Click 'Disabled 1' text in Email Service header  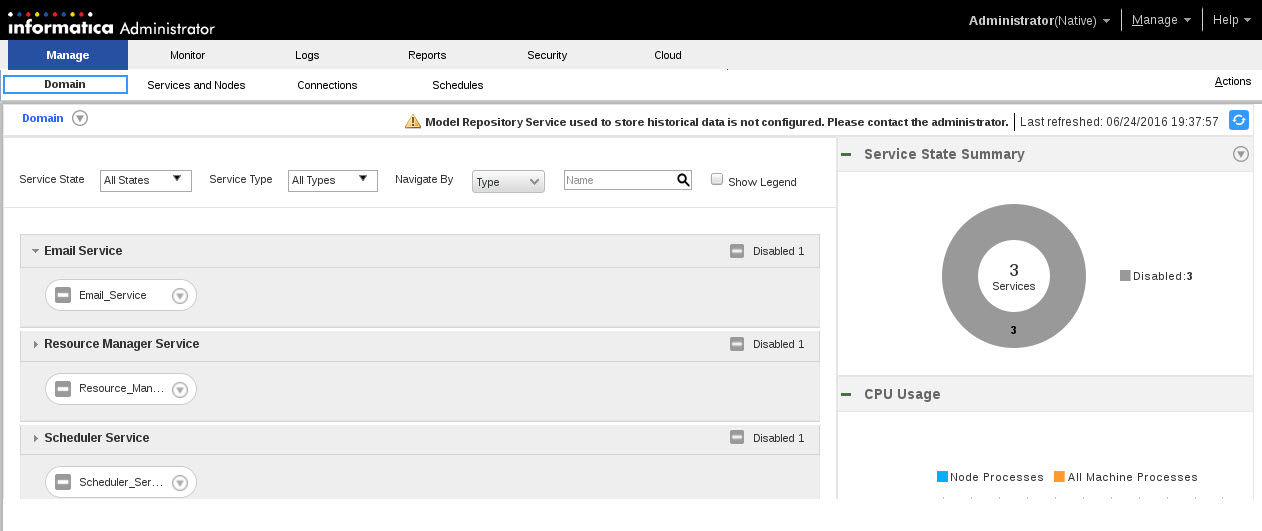coord(778,251)
